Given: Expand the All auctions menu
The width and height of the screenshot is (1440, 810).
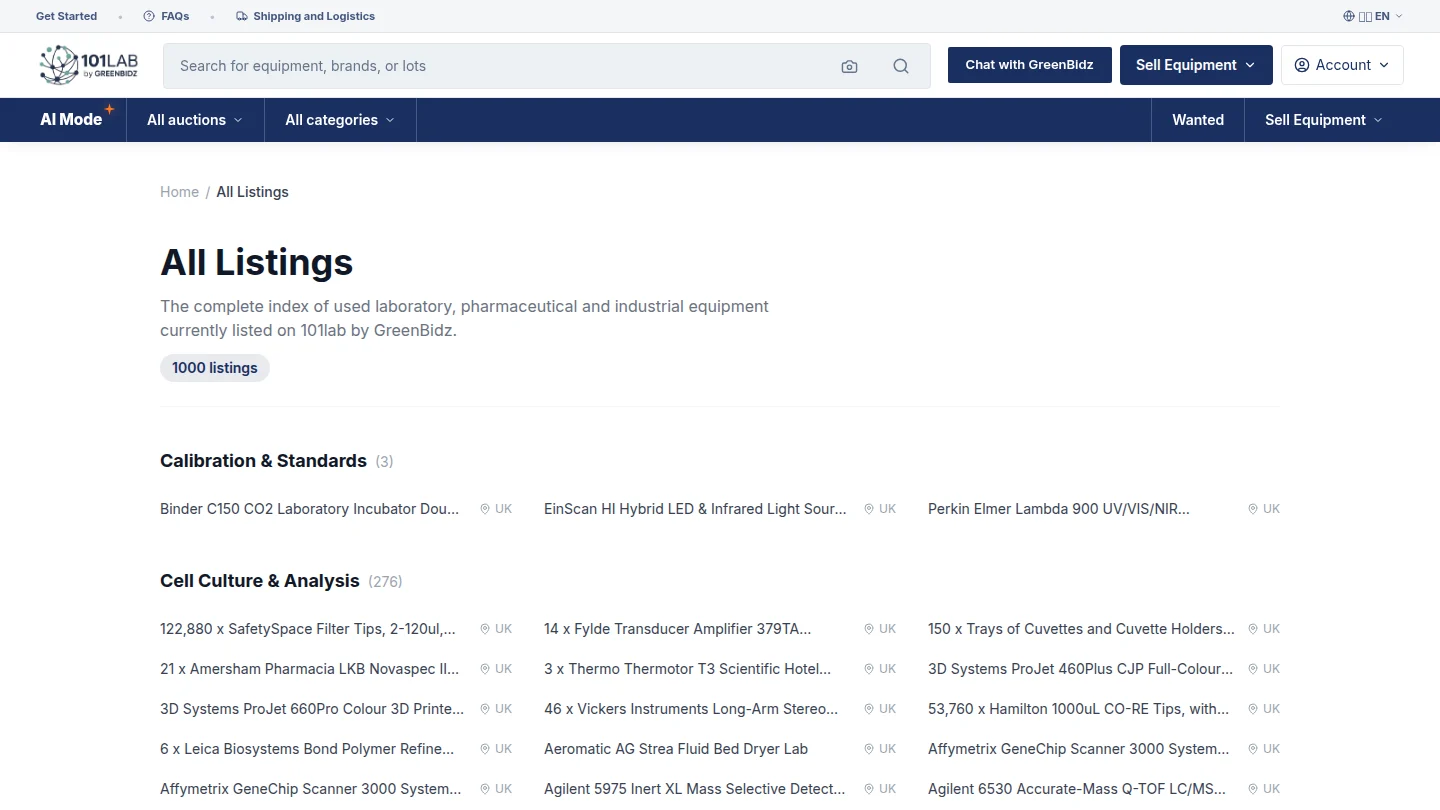Looking at the screenshot, I should (x=195, y=120).
